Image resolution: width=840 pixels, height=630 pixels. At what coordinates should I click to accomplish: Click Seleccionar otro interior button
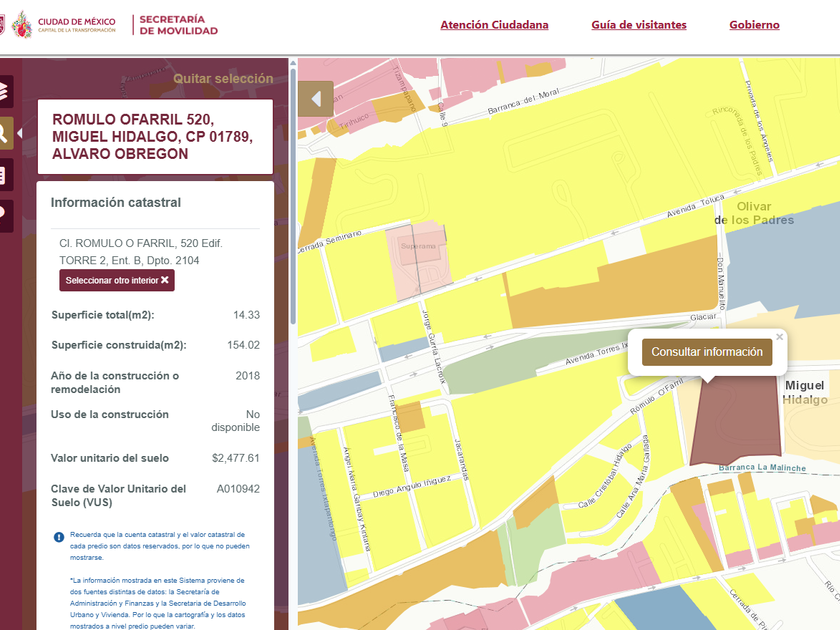click(x=116, y=280)
